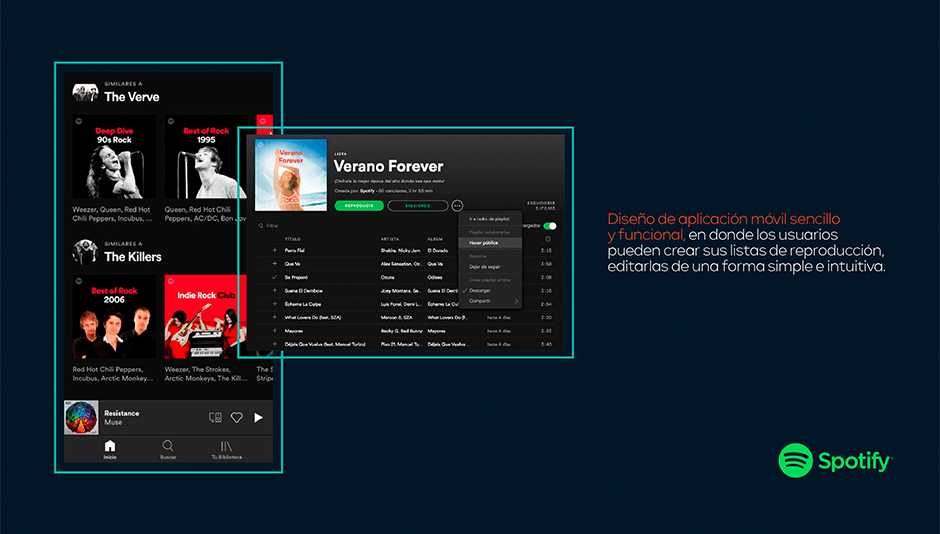Click artist Shakira, Nicky Jam
This screenshot has width=940, height=534.
400,251
